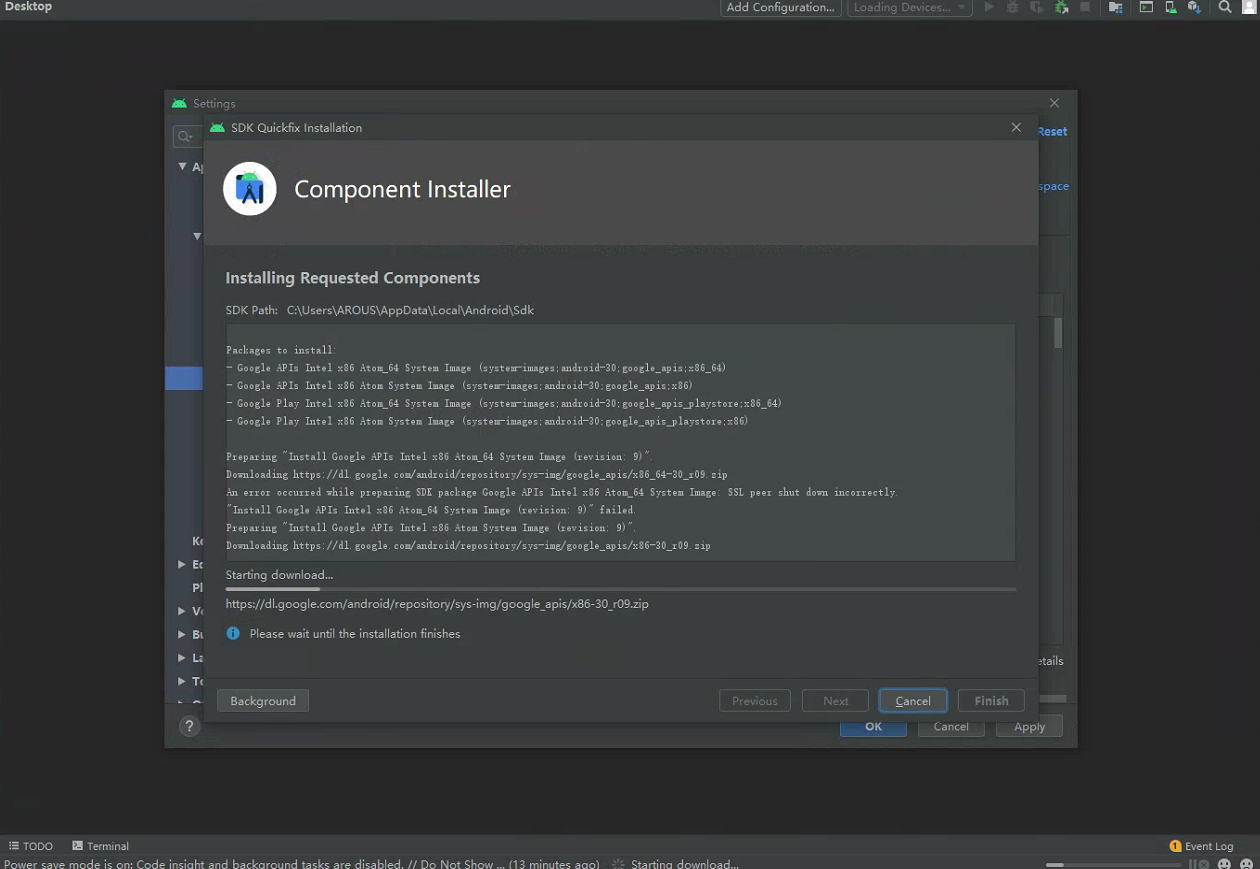This screenshot has width=1260, height=869.
Task: Expand the 'La' Settings tree node
Action: [182, 658]
